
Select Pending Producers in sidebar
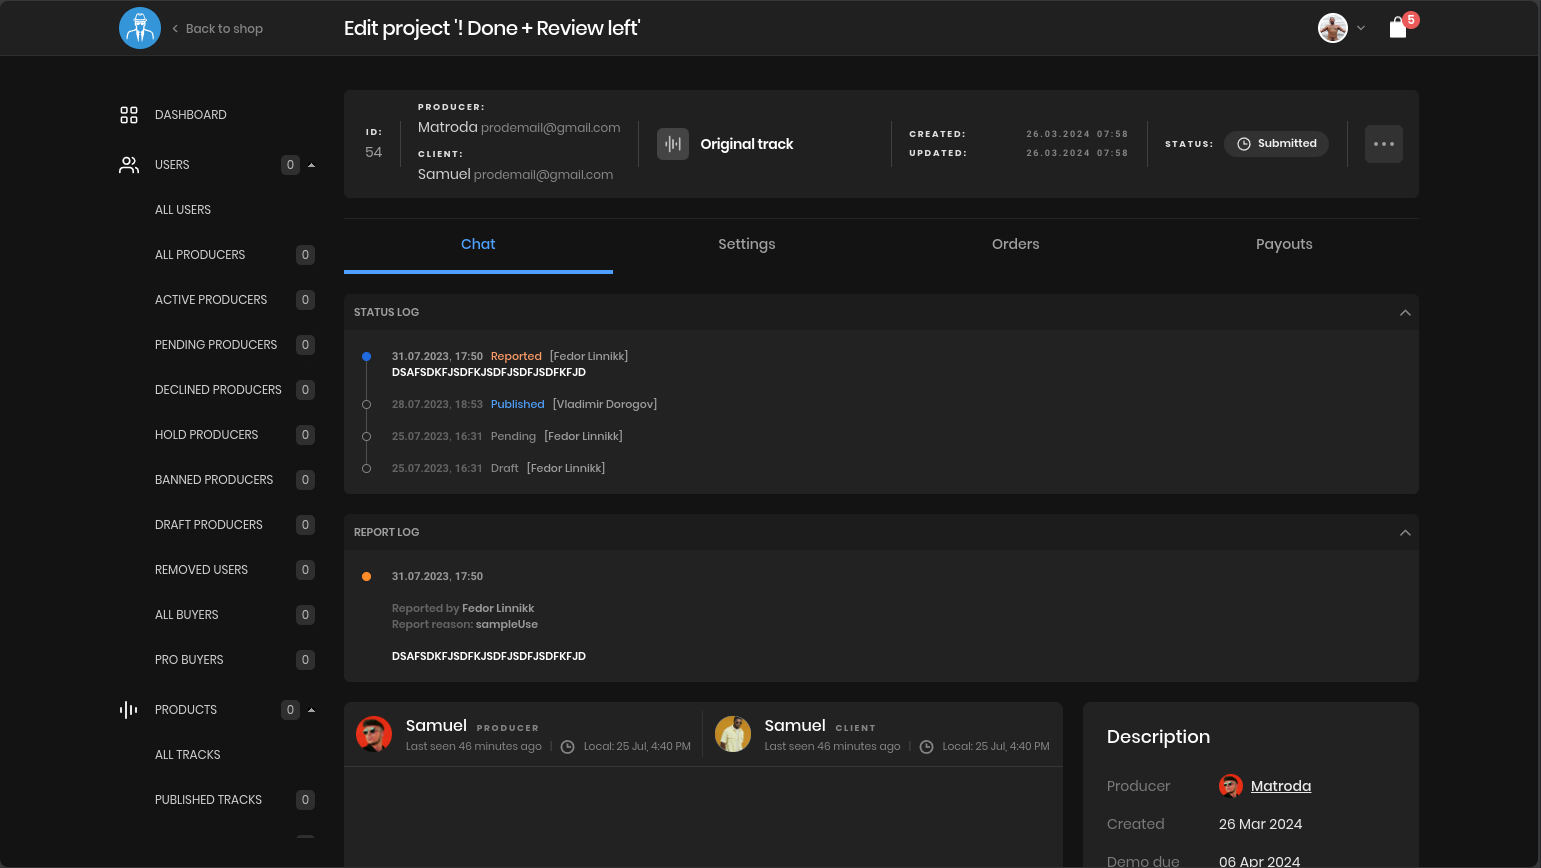tap(216, 345)
